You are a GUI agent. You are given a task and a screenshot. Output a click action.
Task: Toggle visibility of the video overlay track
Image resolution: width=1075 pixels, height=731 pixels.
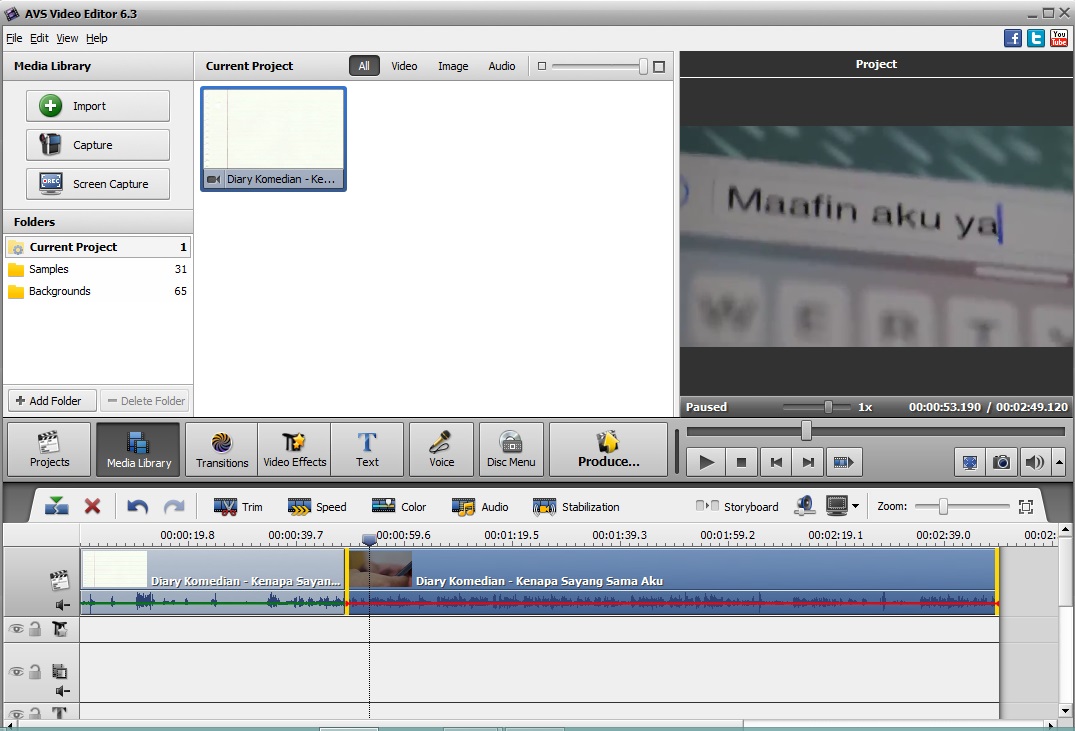[x=16, y=672]
